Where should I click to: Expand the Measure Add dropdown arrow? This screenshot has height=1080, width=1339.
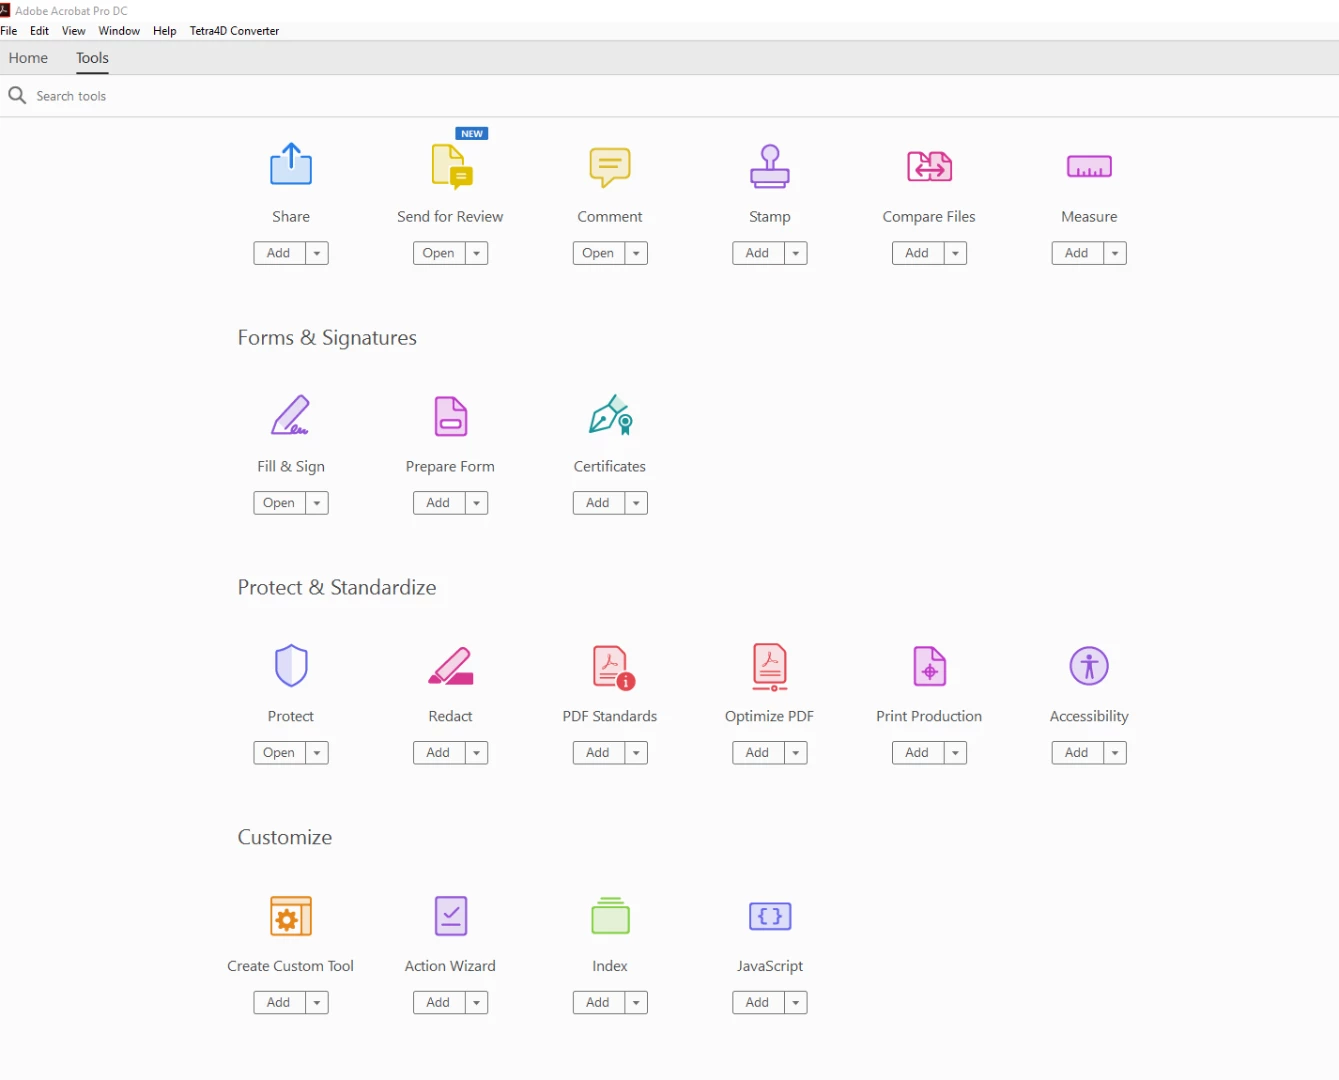1115,253
